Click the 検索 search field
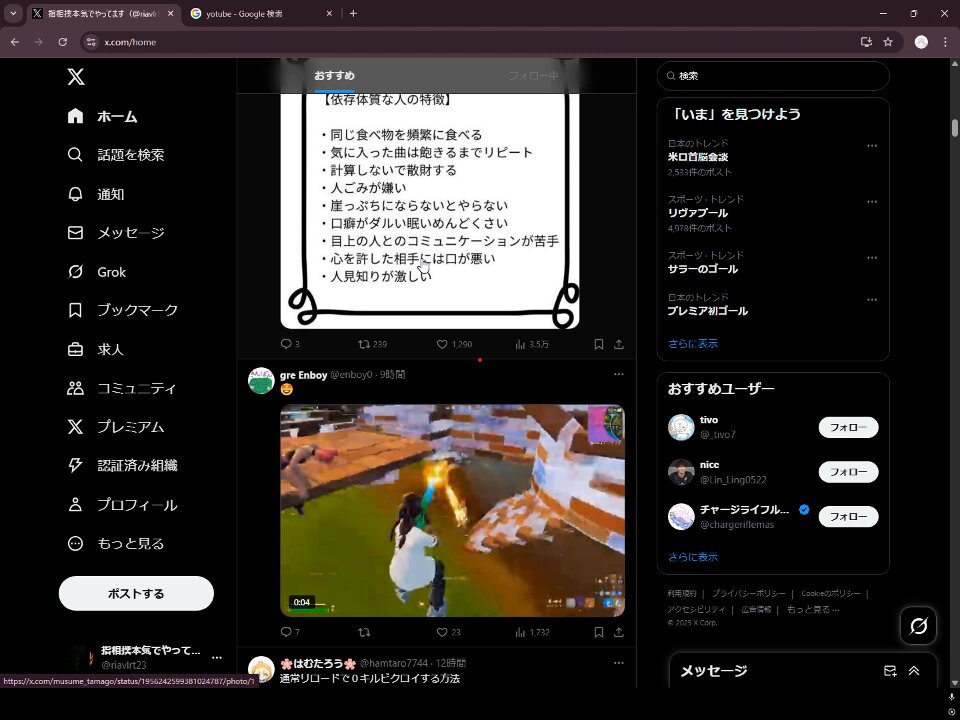The height and width of the screenshot is (720, 960). [773, 76]
